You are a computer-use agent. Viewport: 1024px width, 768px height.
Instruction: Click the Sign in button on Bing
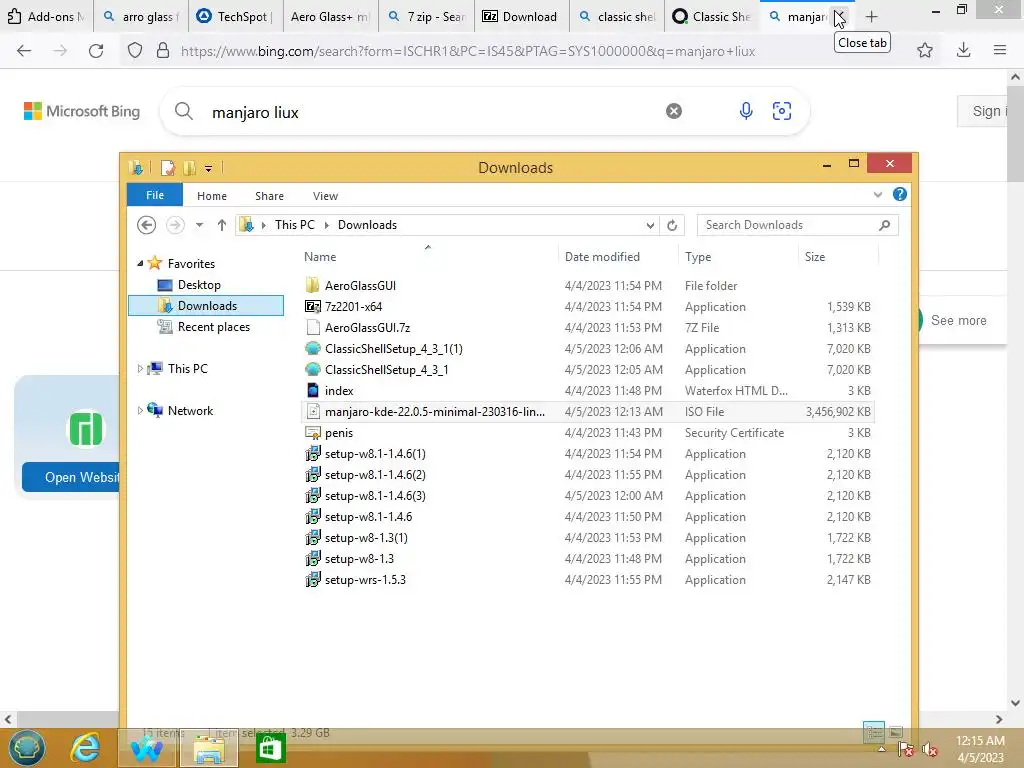pos(984,112)
